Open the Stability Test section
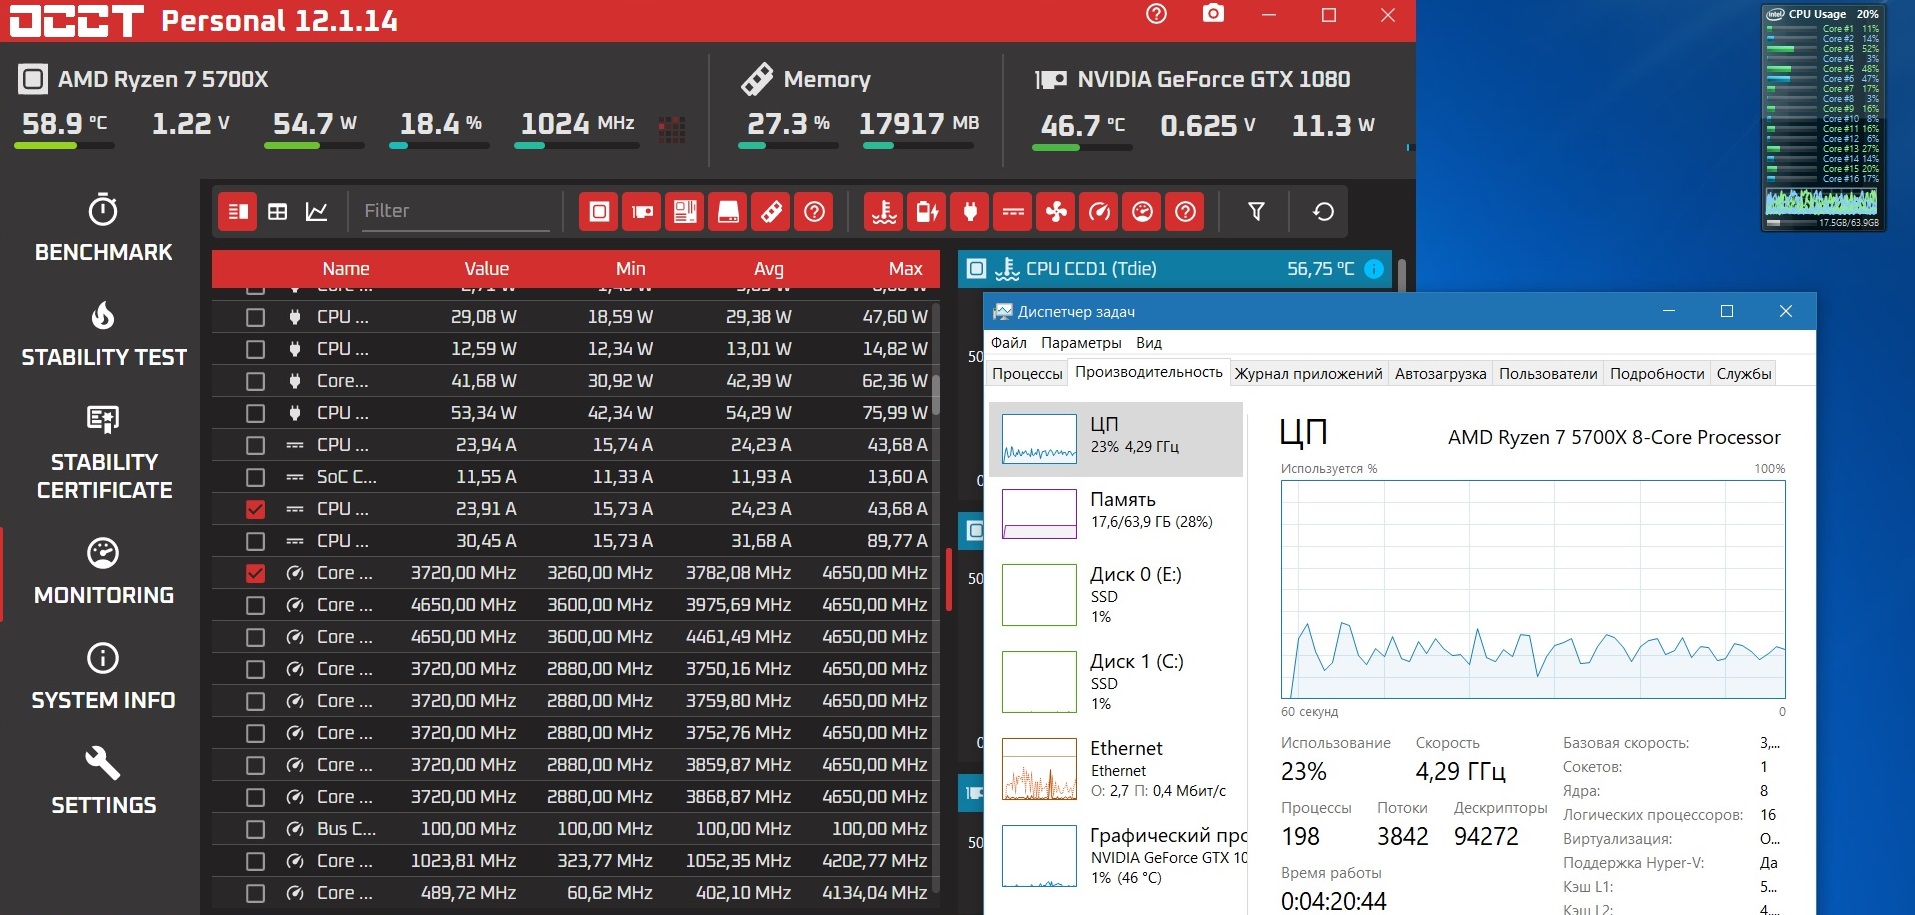 (x=103, y=334)
